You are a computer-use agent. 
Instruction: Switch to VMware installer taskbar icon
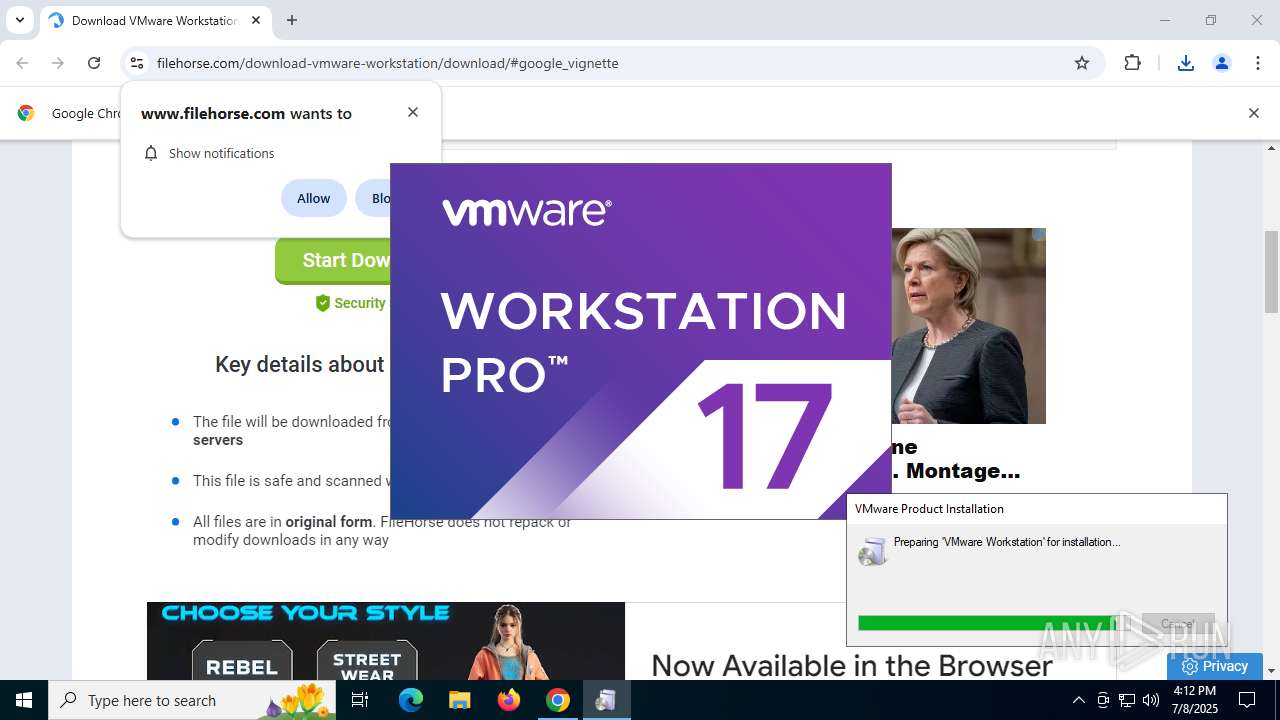click(606, 700)
